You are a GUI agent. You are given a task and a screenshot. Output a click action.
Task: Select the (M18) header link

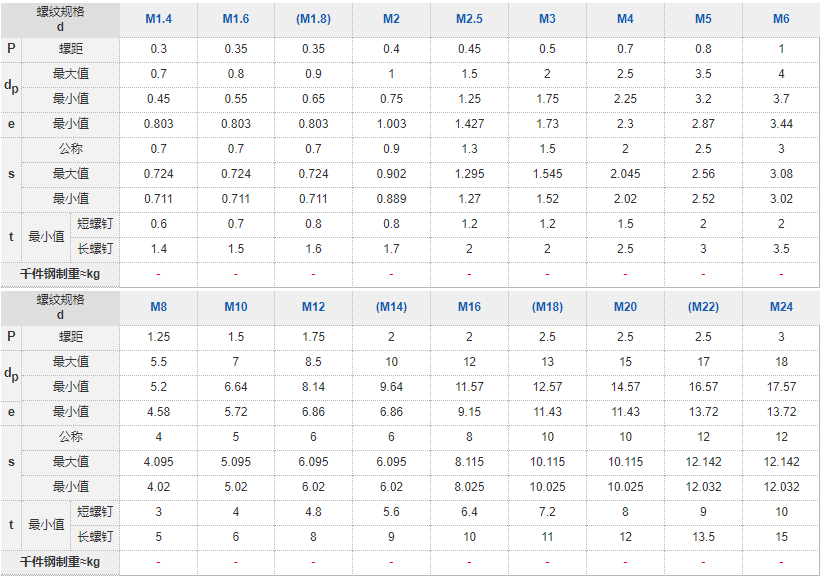(547, 307)
